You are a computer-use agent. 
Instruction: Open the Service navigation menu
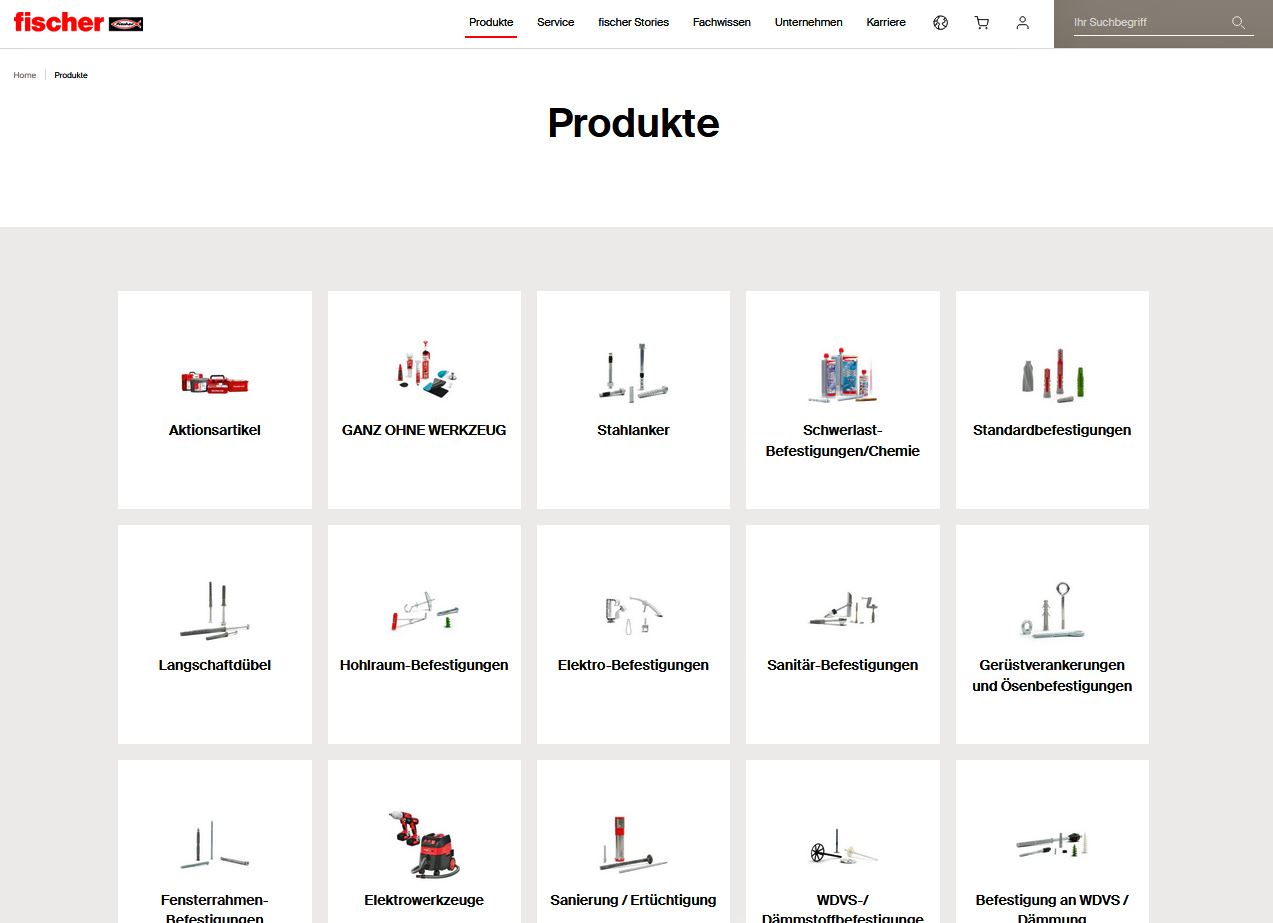[555, 23]
